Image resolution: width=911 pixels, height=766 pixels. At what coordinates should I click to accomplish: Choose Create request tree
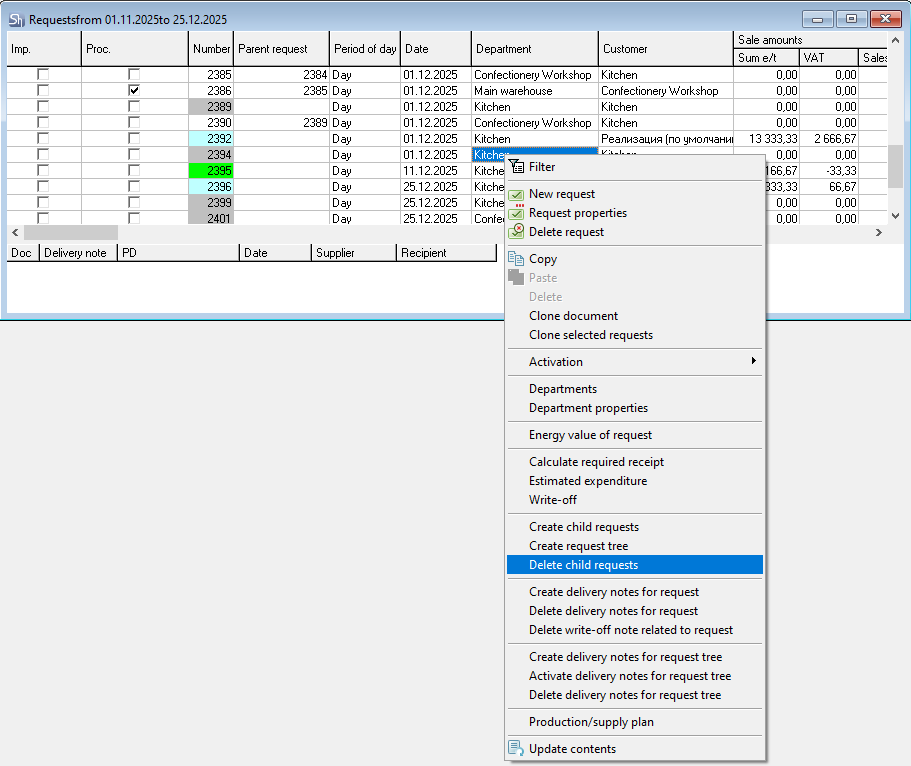tap(578, 546)
